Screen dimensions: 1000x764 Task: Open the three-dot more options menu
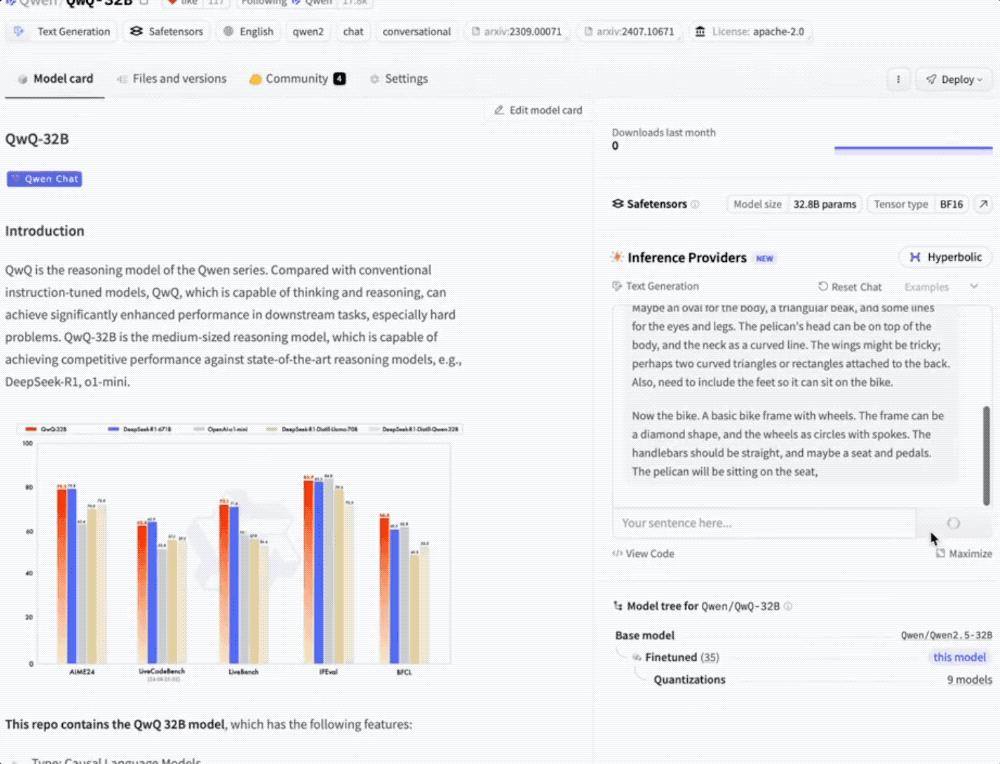(898, 79)
